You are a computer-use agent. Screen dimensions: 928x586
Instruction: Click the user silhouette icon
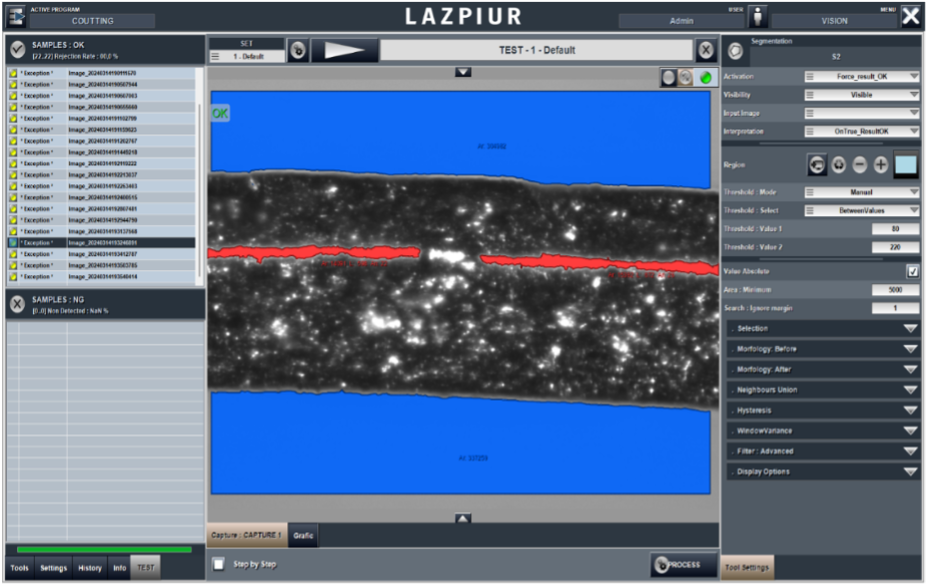click(758, 17)
